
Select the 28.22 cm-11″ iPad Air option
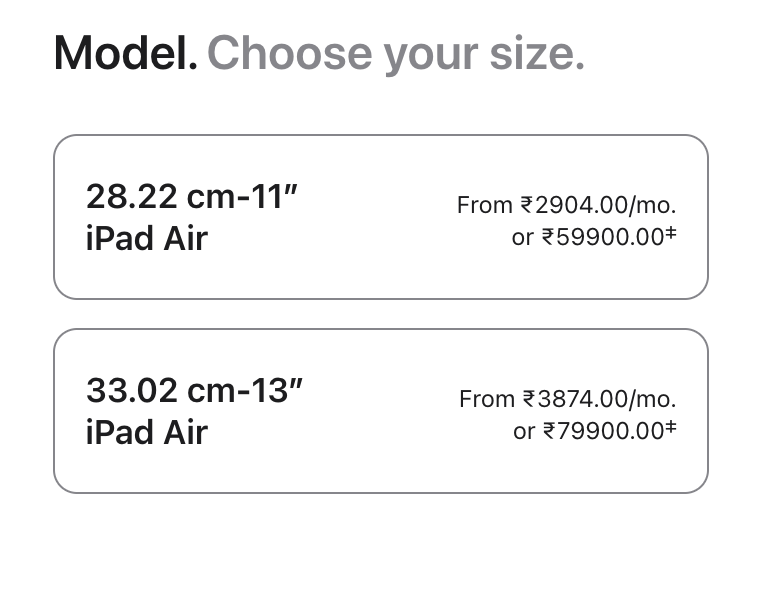click(x=380, y=217)
